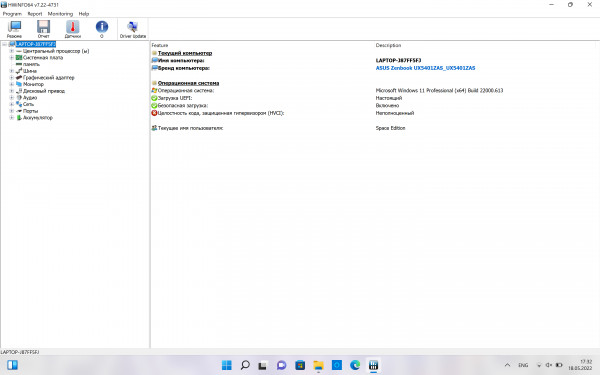This screenshot has width=600, height=375.
Task: Select Графический адаптер tree item
Action: point(49,77)
